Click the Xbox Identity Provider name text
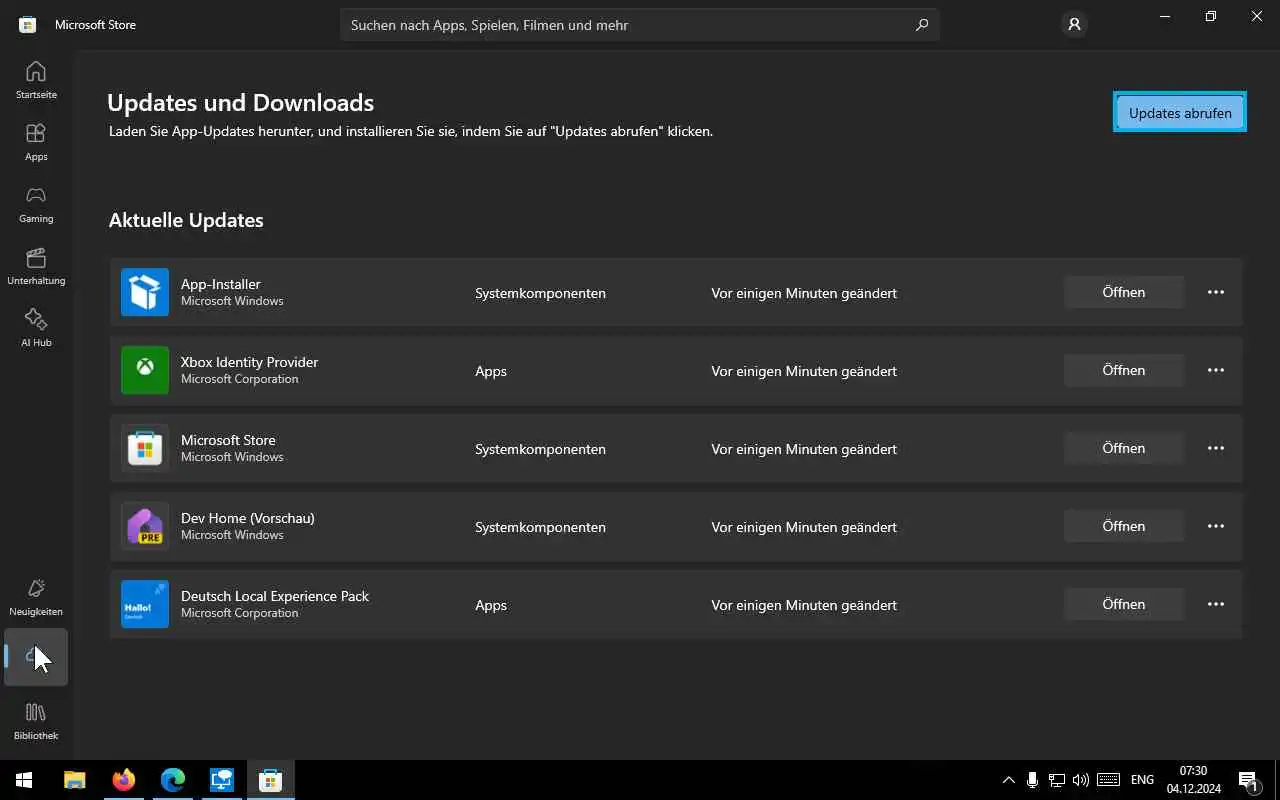This screenshot has height=800, width=1280. [249, 362]
